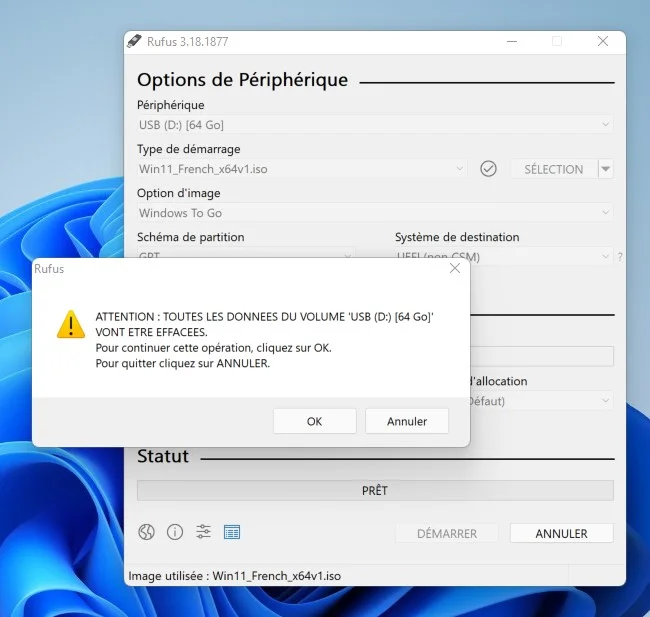This screenshot has height=617, width=650.
Task: Click the ISO checksum checkmark icon
Action: click(488, 169)
